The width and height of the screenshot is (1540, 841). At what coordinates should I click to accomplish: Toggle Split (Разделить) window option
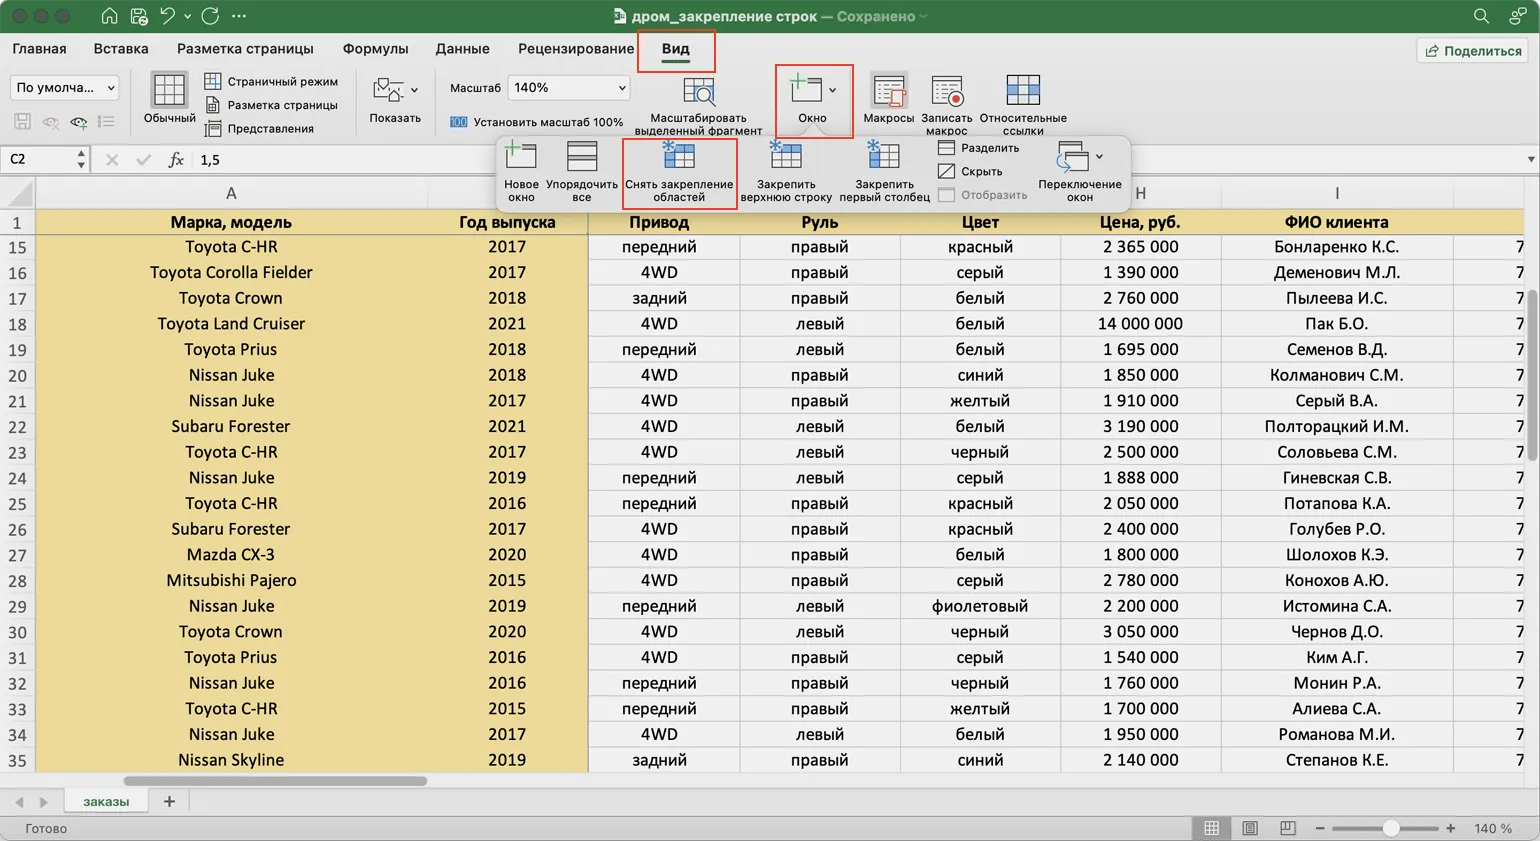[x=979, y=148]
